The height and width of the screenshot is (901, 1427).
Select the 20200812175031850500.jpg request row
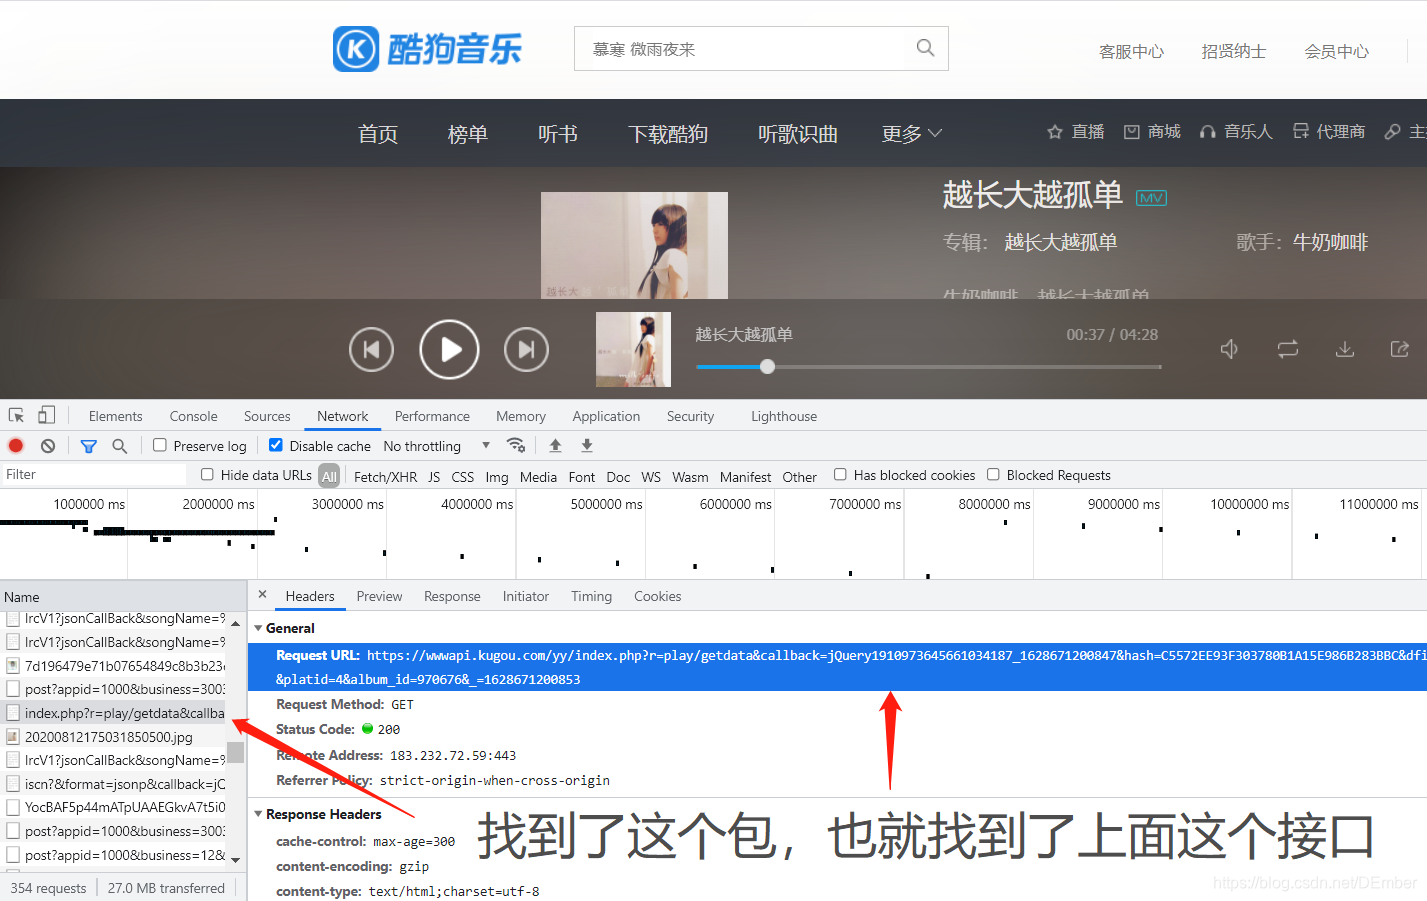click(x=114, y=737)
